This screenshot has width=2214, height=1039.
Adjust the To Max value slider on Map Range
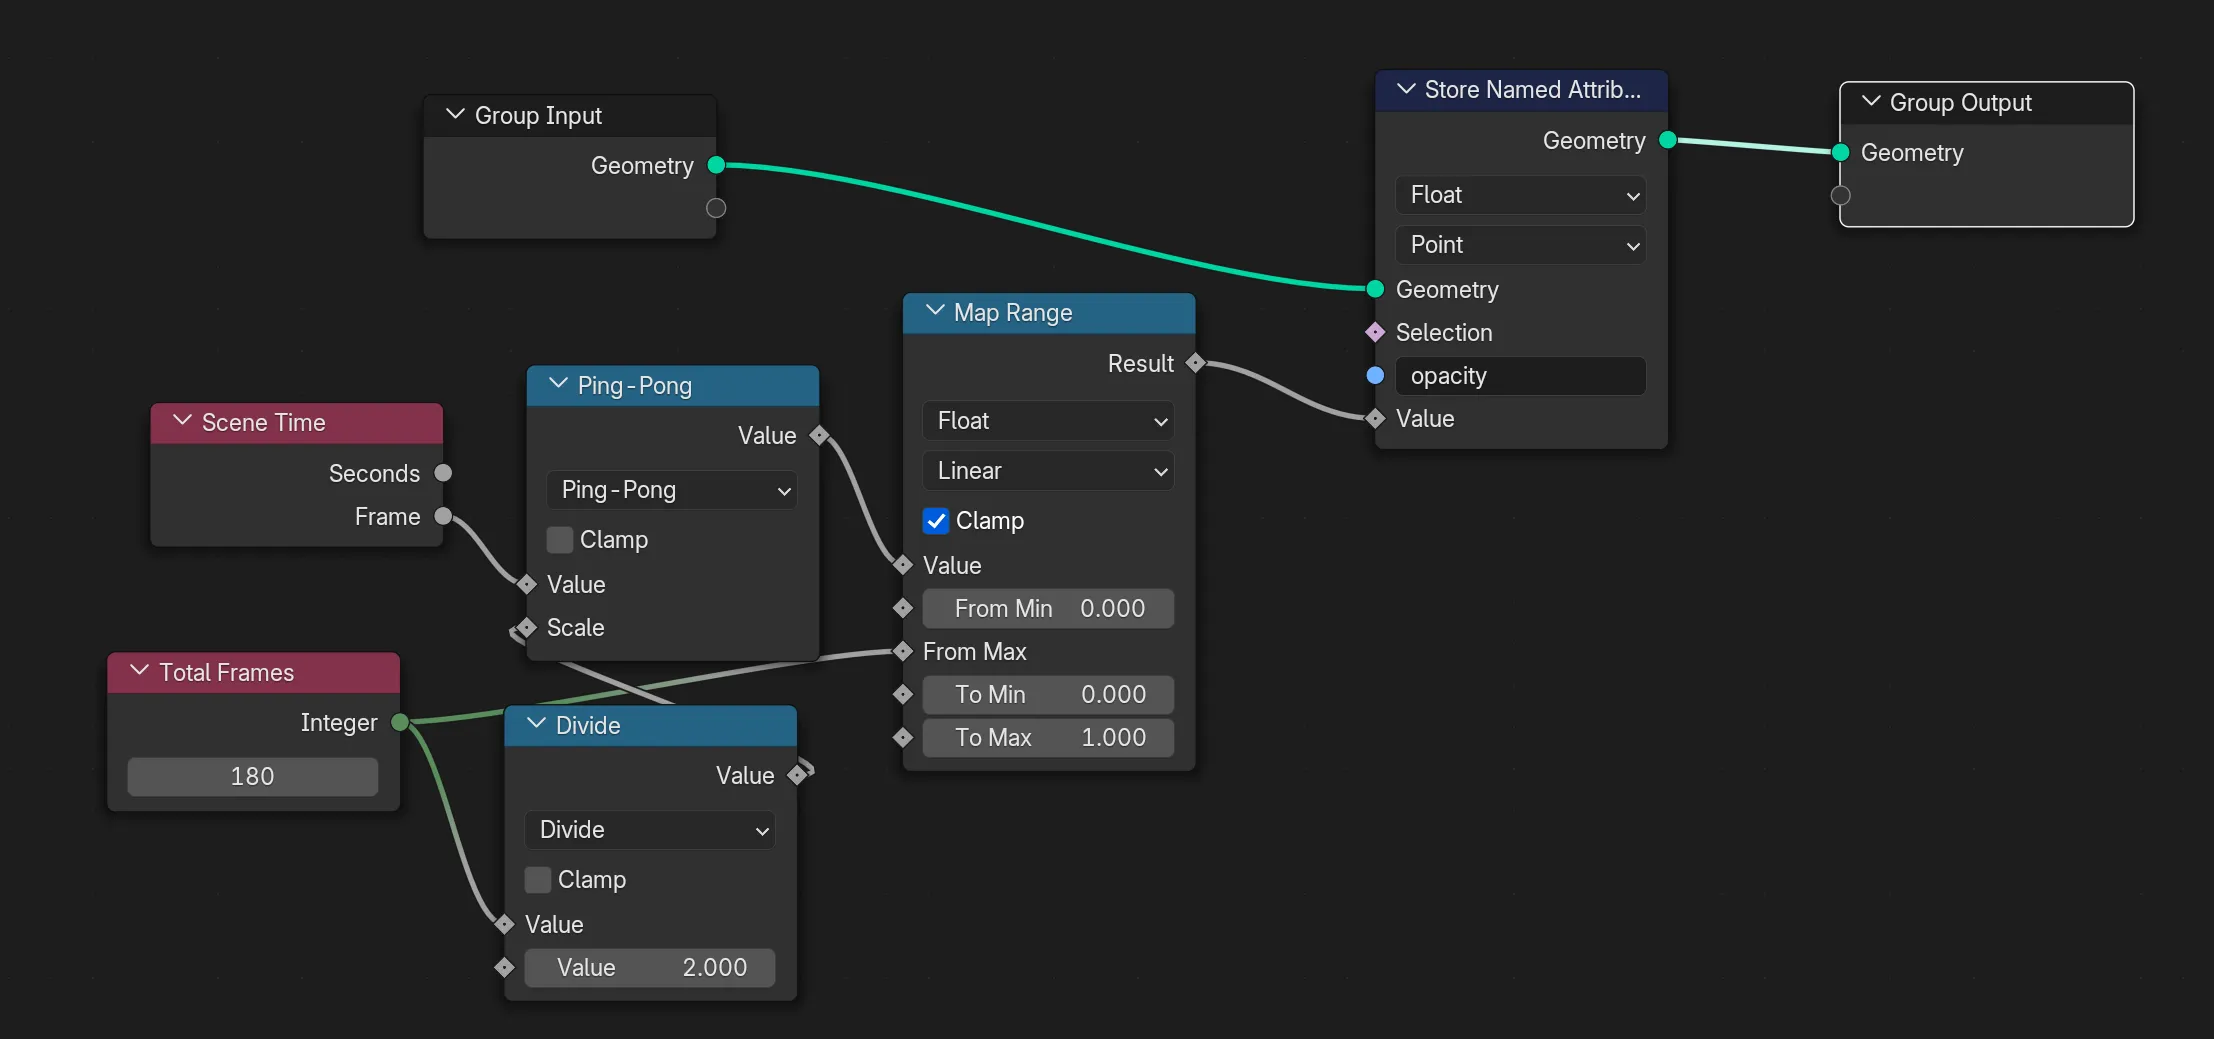(x=1047, y=737)
